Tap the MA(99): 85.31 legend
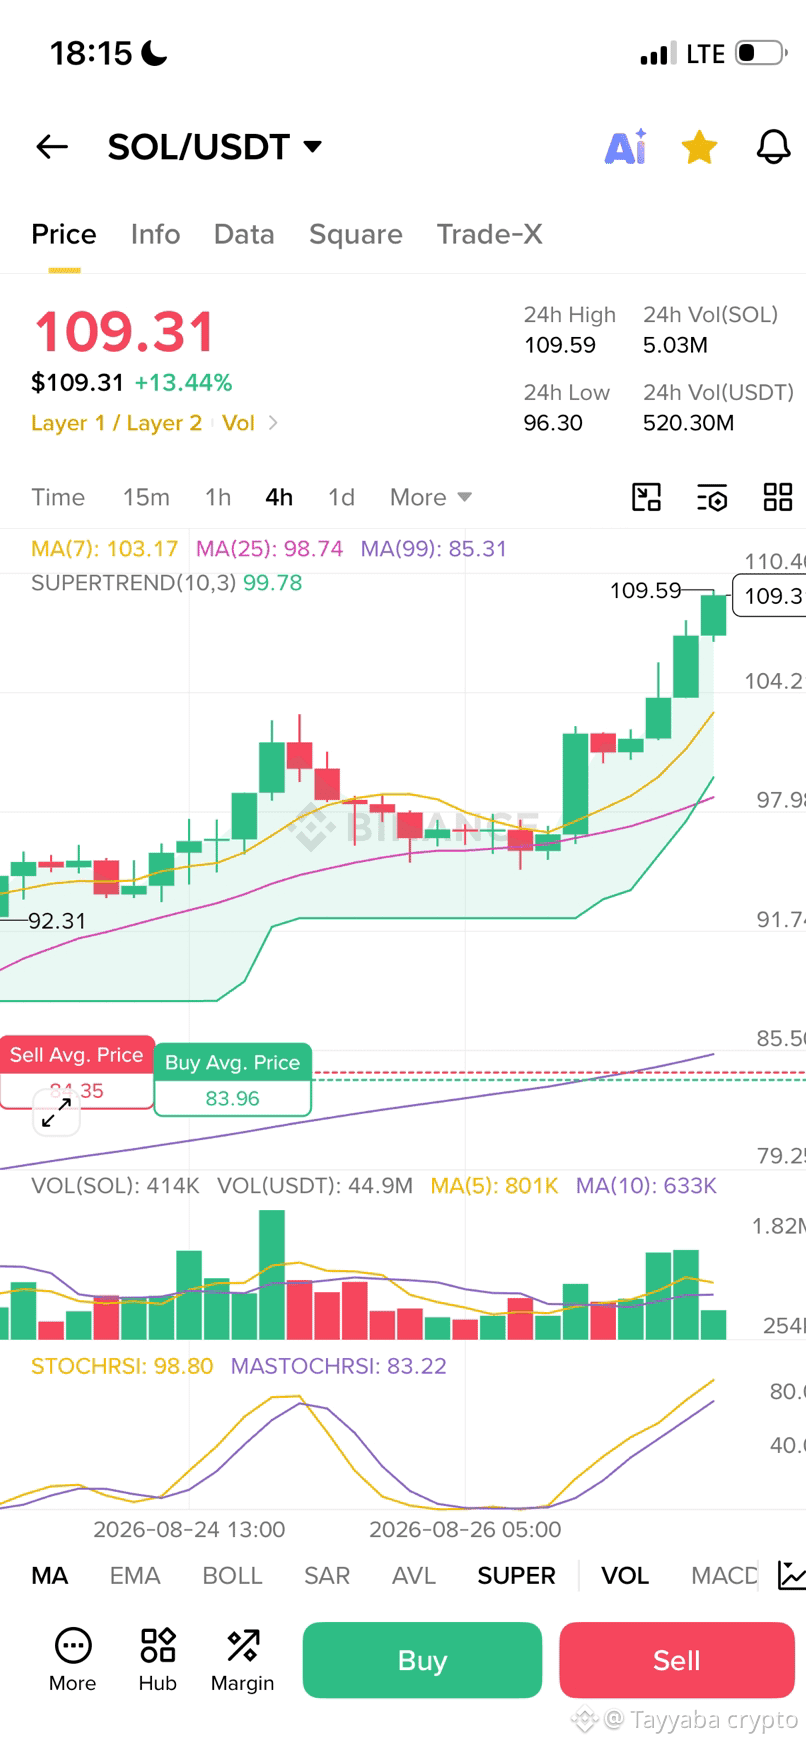 pyautogui.click(x=434, y=549)
